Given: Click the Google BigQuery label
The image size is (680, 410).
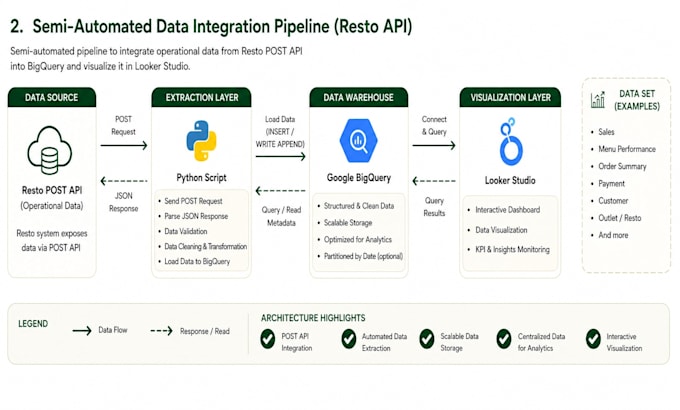Looking at the screenshot, I should 359,177.
